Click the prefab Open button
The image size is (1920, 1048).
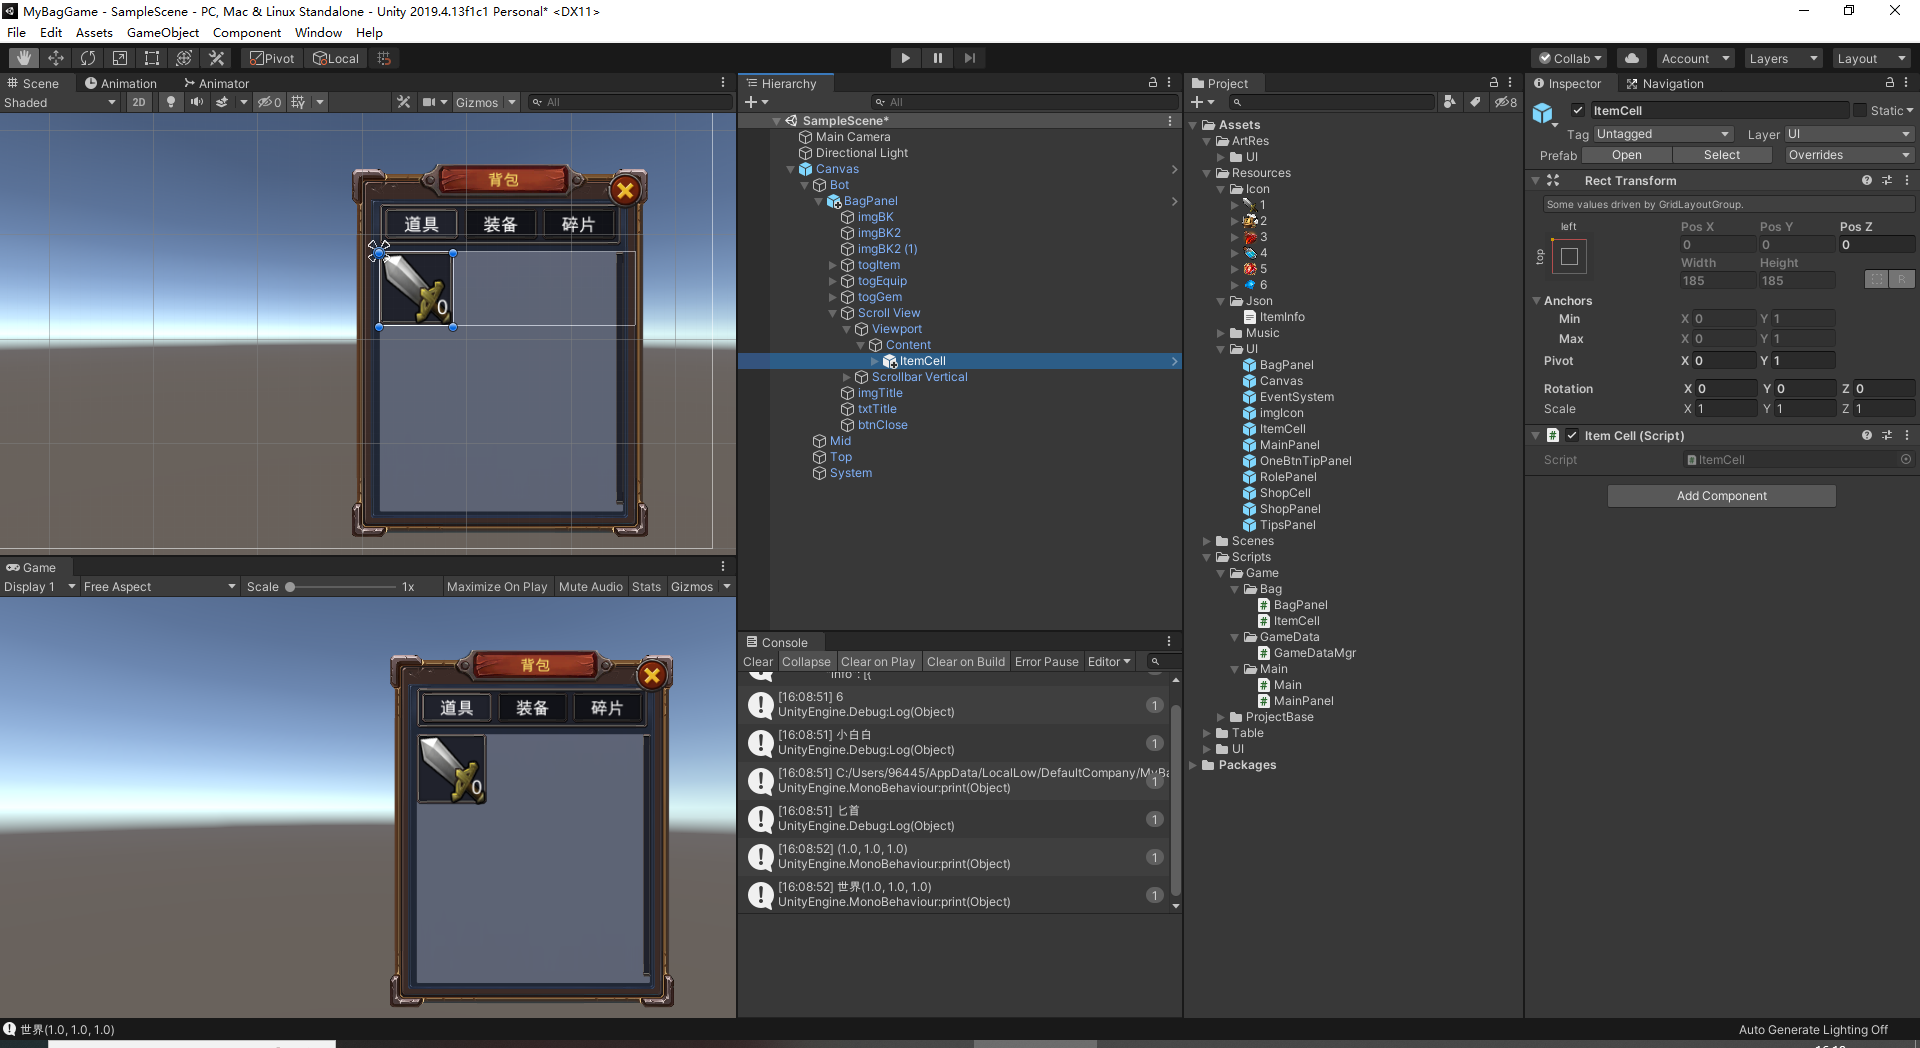click(x=1627, y=155)
